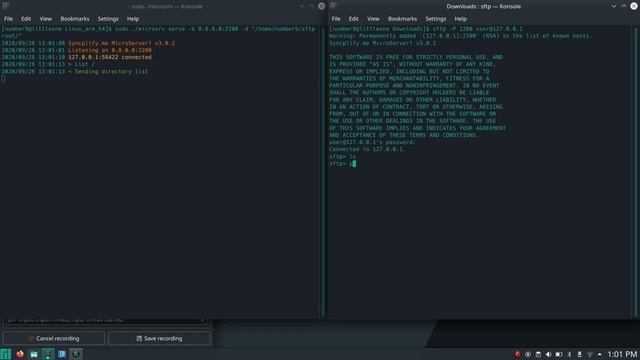Open Edit menu in left Konsole window

26,19
